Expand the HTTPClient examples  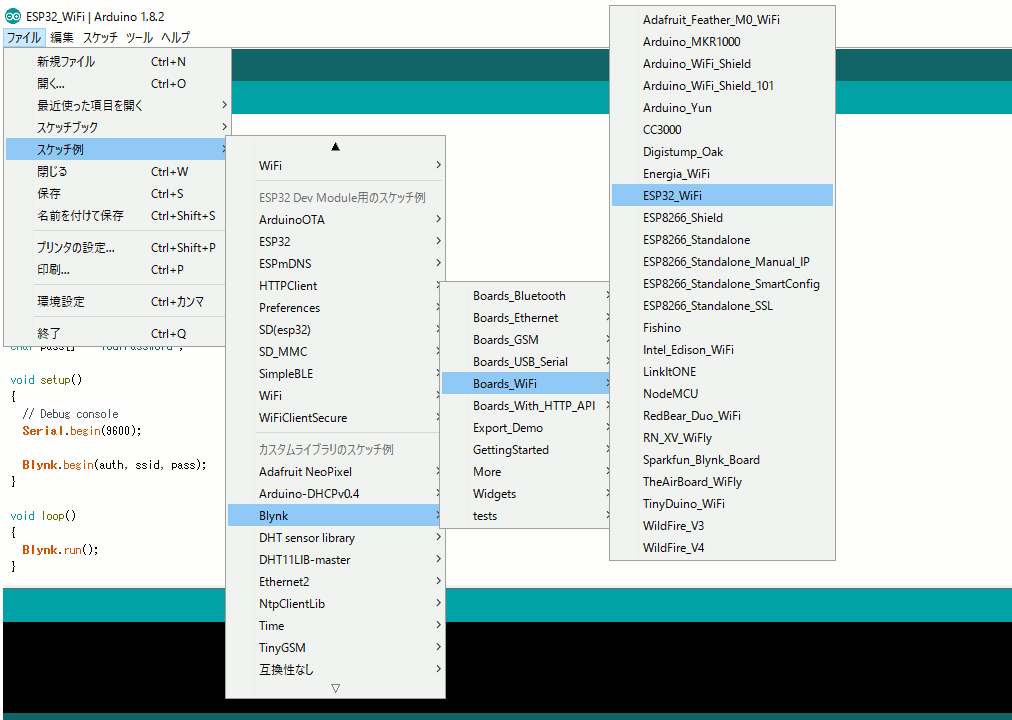336,285
